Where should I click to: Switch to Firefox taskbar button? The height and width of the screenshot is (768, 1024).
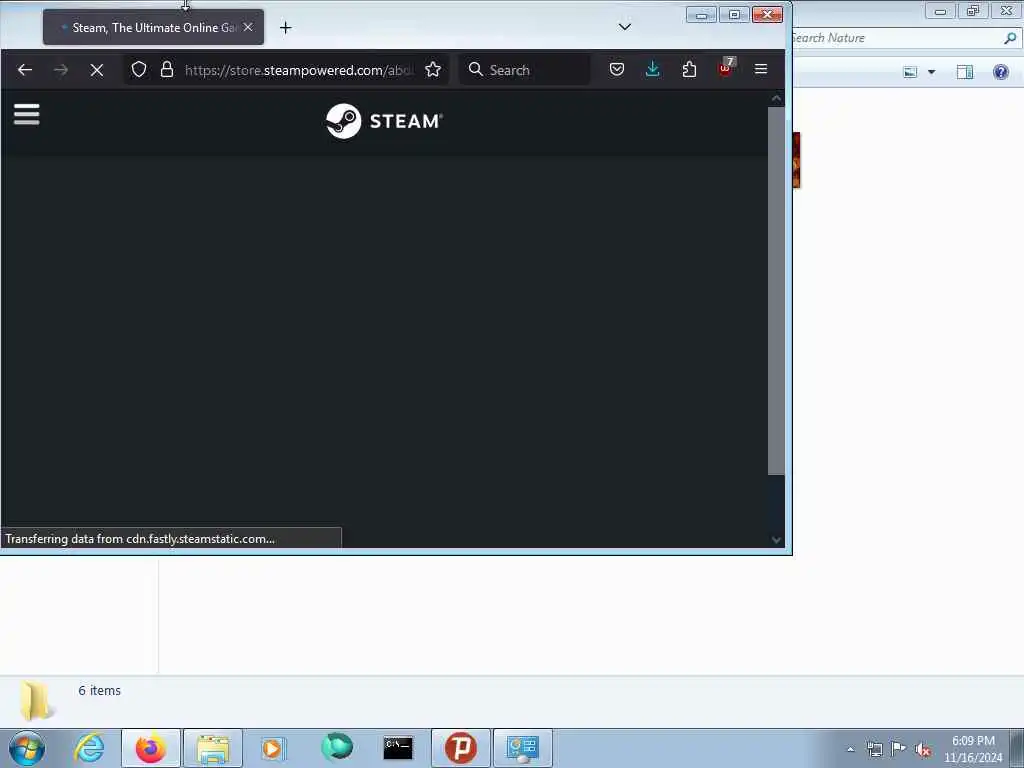(x=151, y=748)
